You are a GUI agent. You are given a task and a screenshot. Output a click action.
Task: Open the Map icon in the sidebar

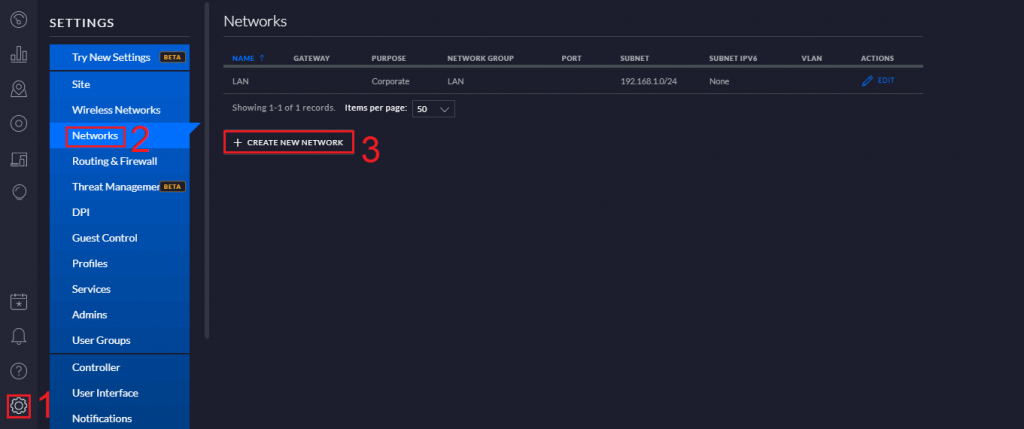[x=18, y=90]
